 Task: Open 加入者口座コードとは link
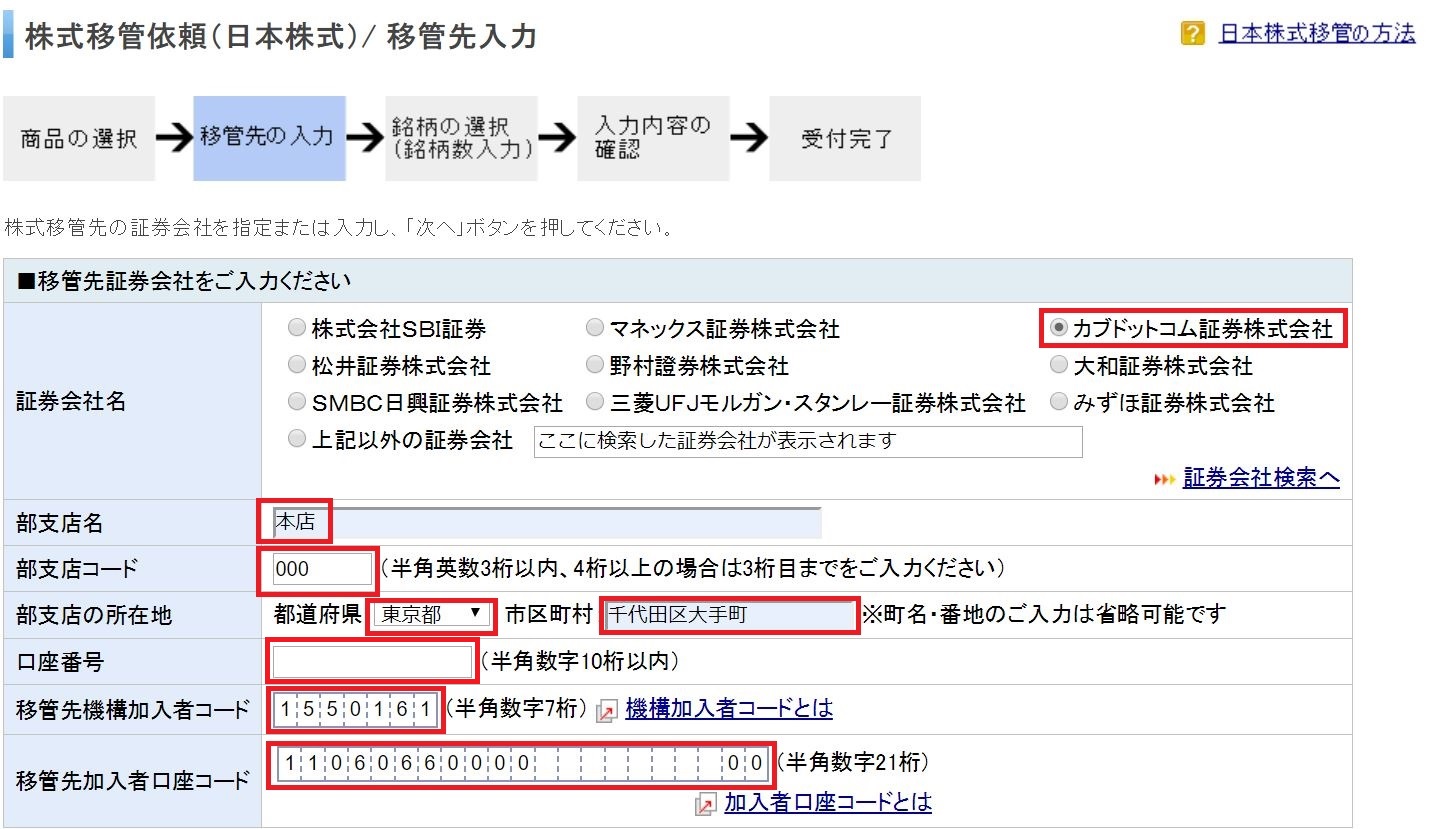(x=828, y=802)
